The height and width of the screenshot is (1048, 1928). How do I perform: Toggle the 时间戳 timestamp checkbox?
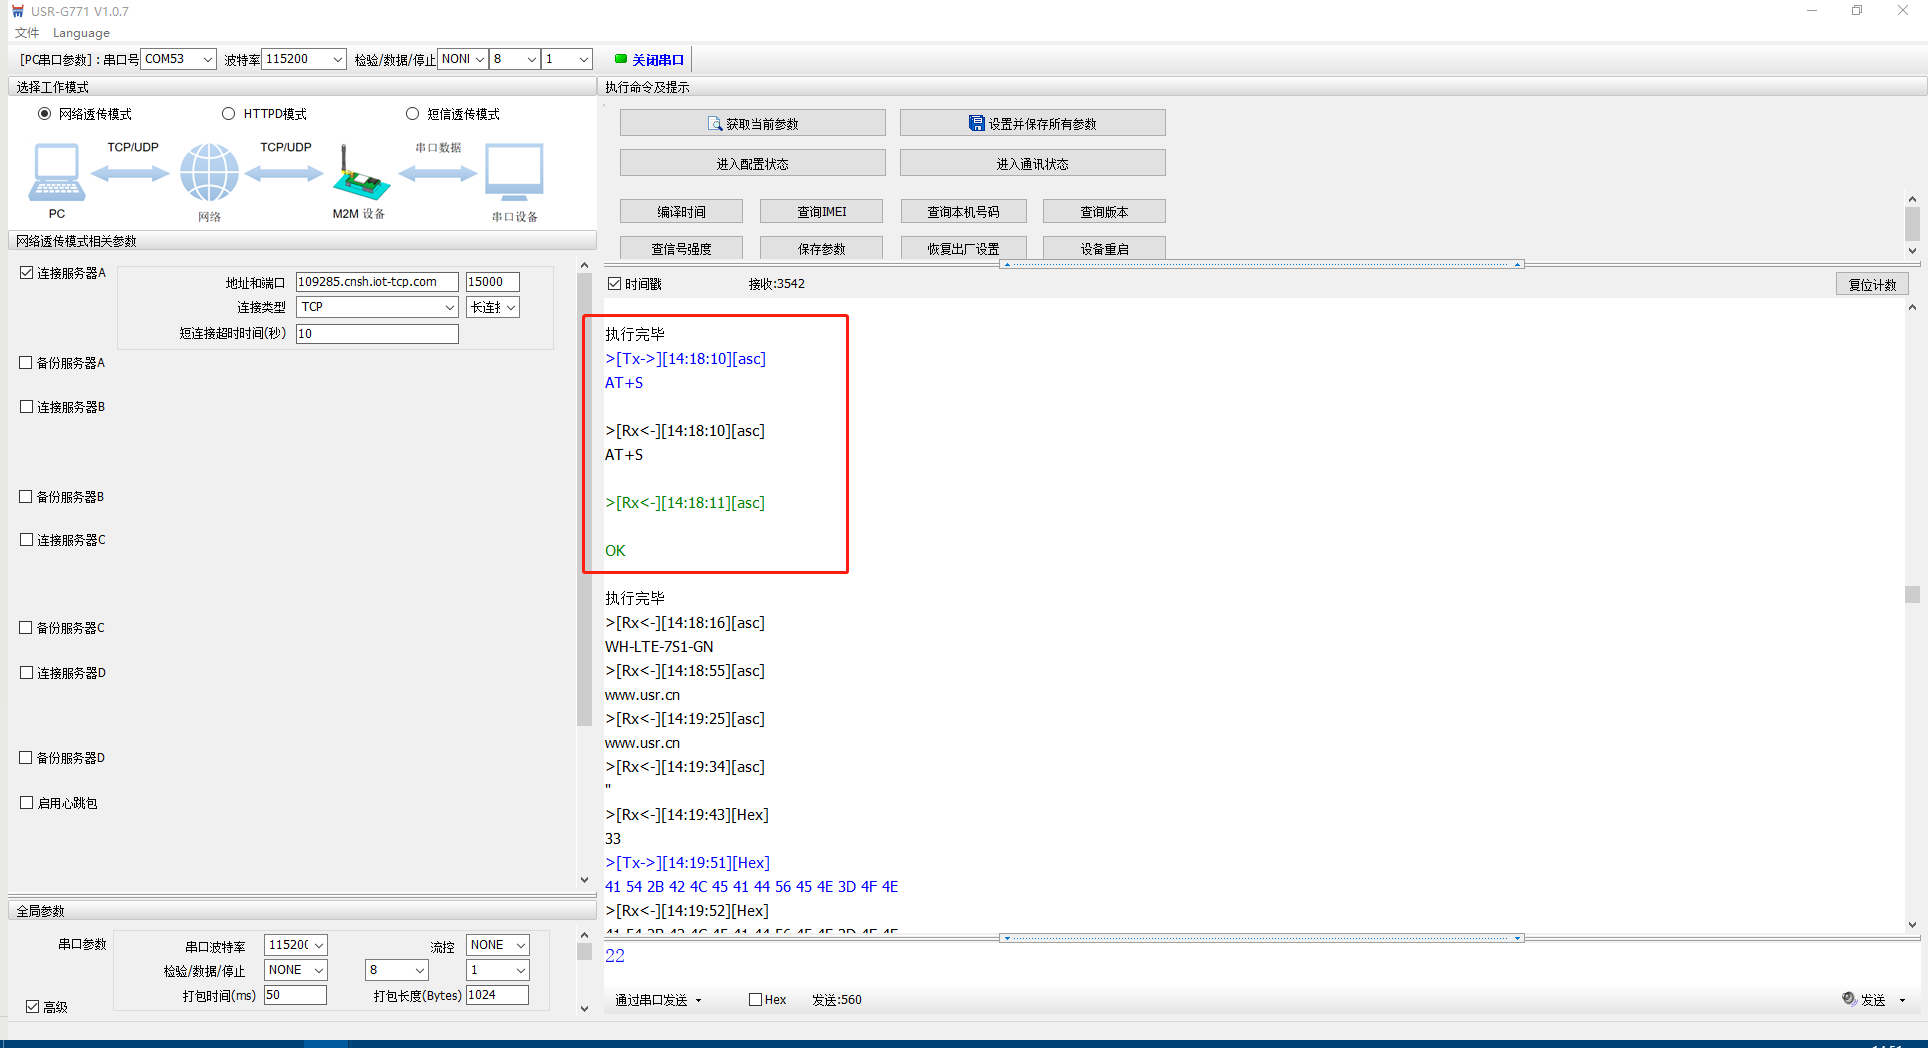[x=615, y=284]
